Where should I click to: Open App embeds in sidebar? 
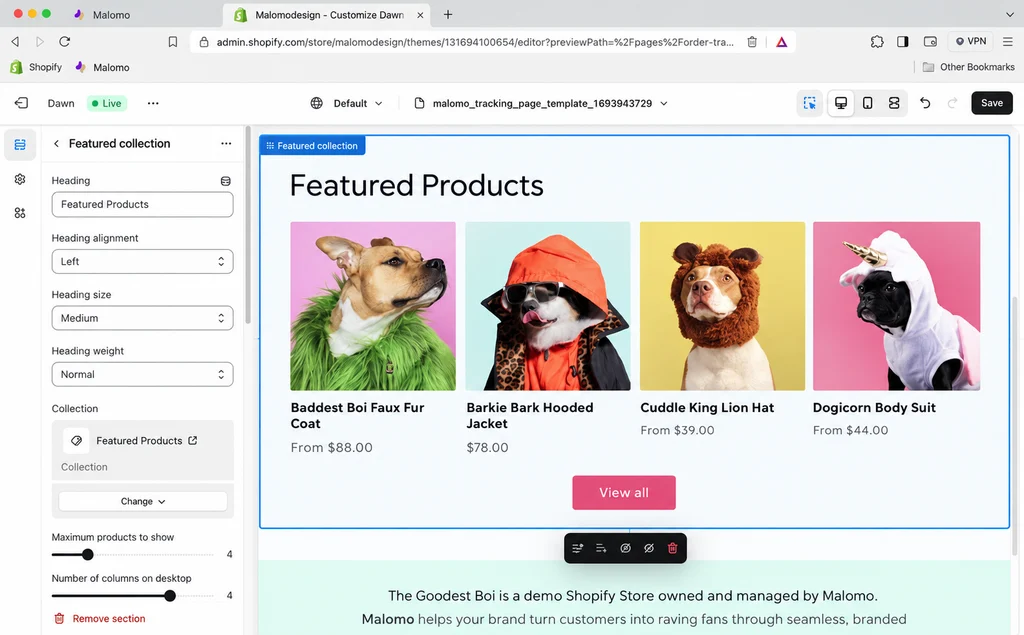tap(20, 213)
